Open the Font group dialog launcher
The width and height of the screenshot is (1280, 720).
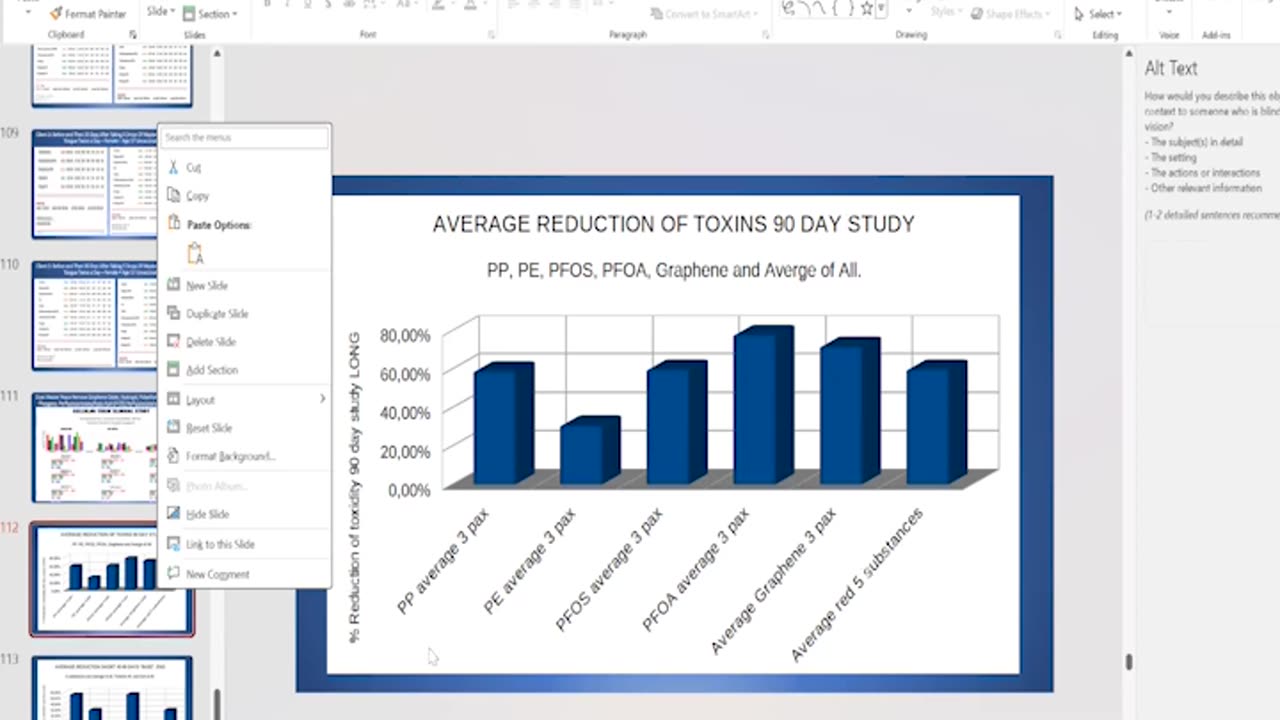tap(491, 35)
